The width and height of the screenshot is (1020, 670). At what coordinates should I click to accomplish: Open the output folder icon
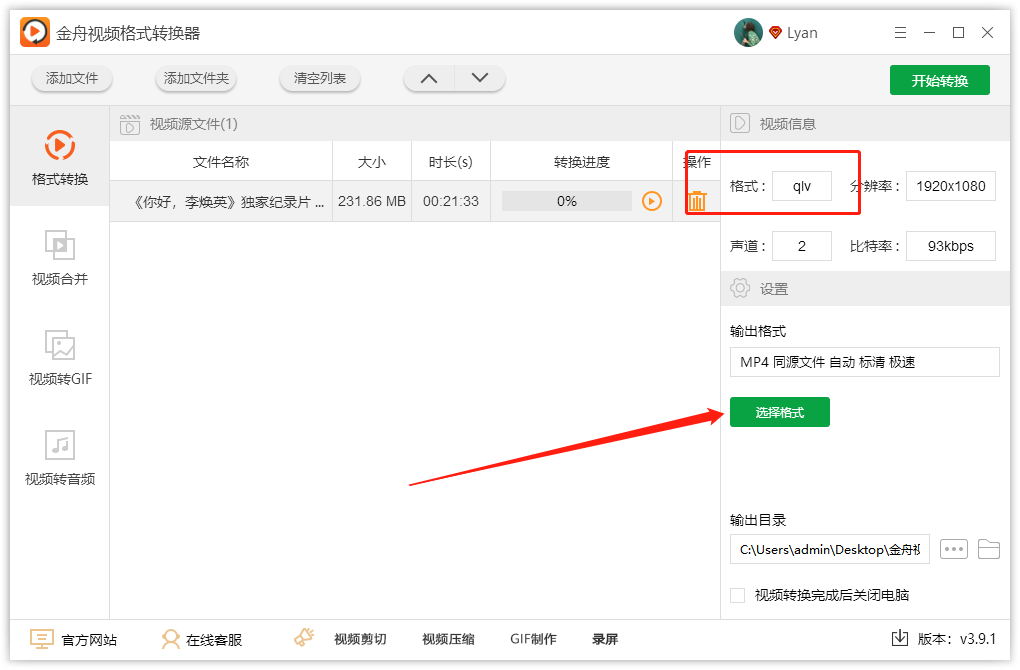[989, 548]
